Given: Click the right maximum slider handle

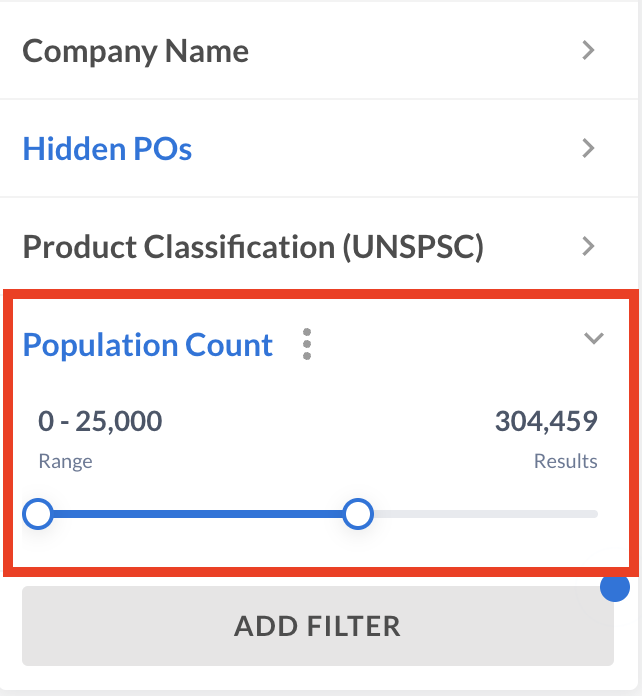Looking at the screenshot, I should coord(358,515).
